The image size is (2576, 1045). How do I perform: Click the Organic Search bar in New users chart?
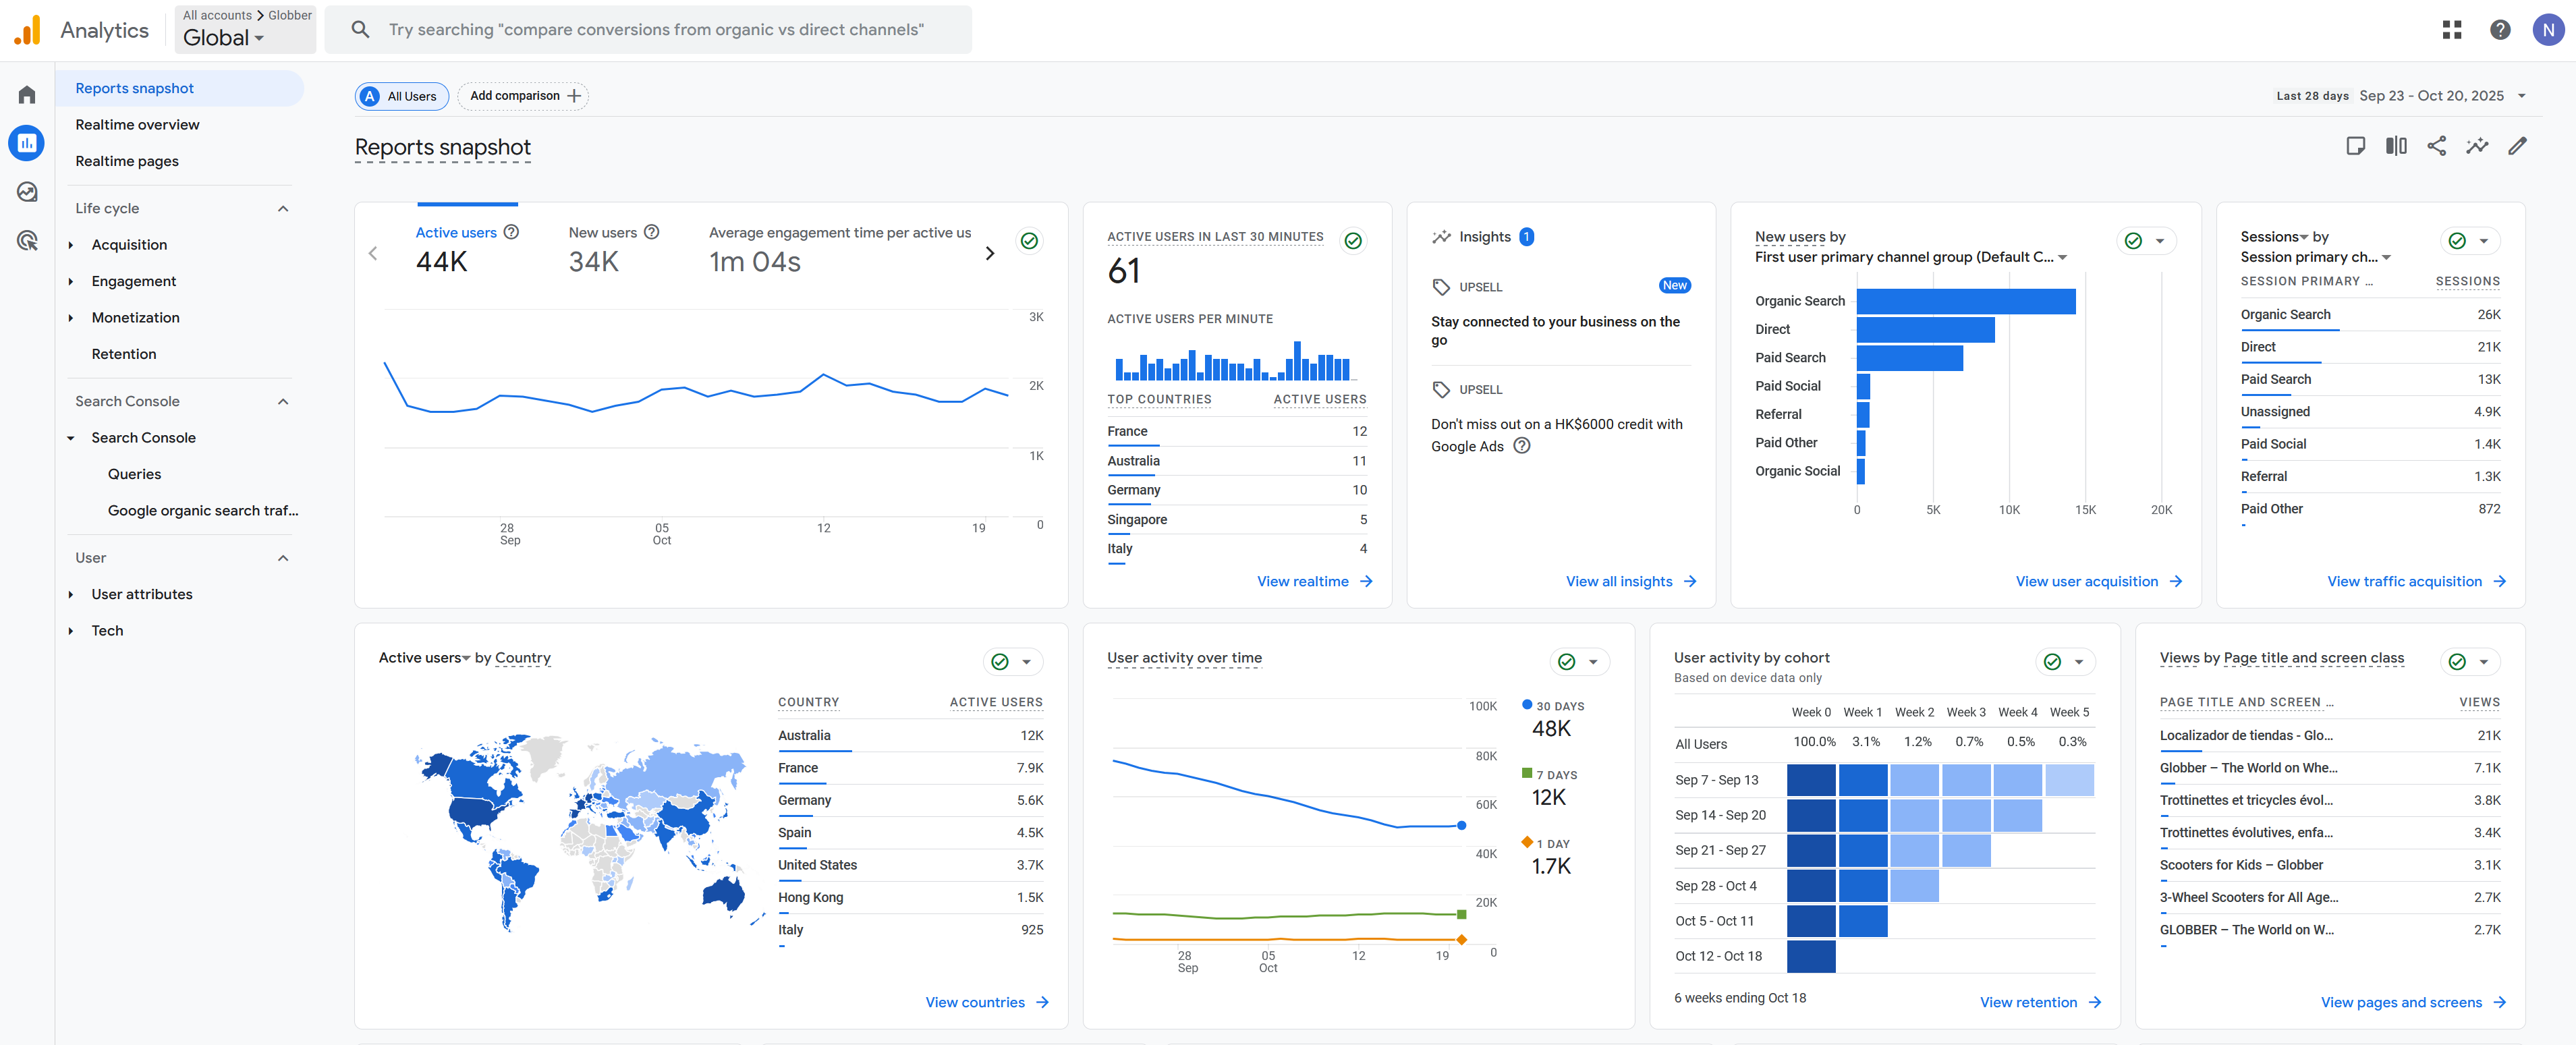1965,301
